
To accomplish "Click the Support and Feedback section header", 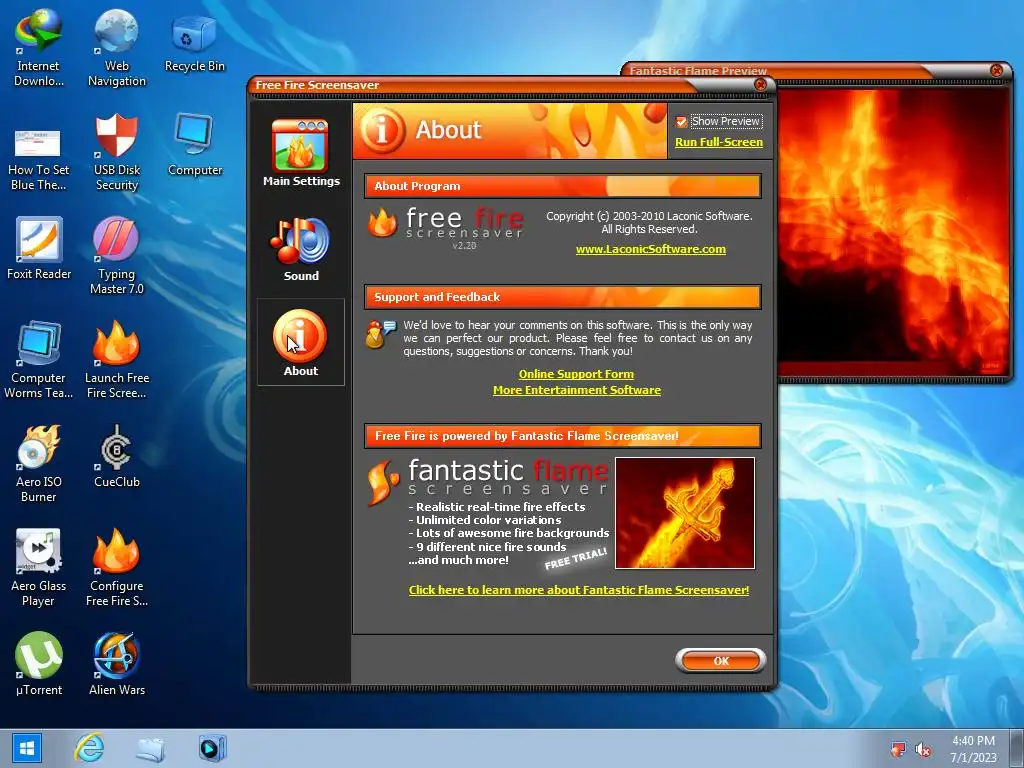I will (562, 297).
